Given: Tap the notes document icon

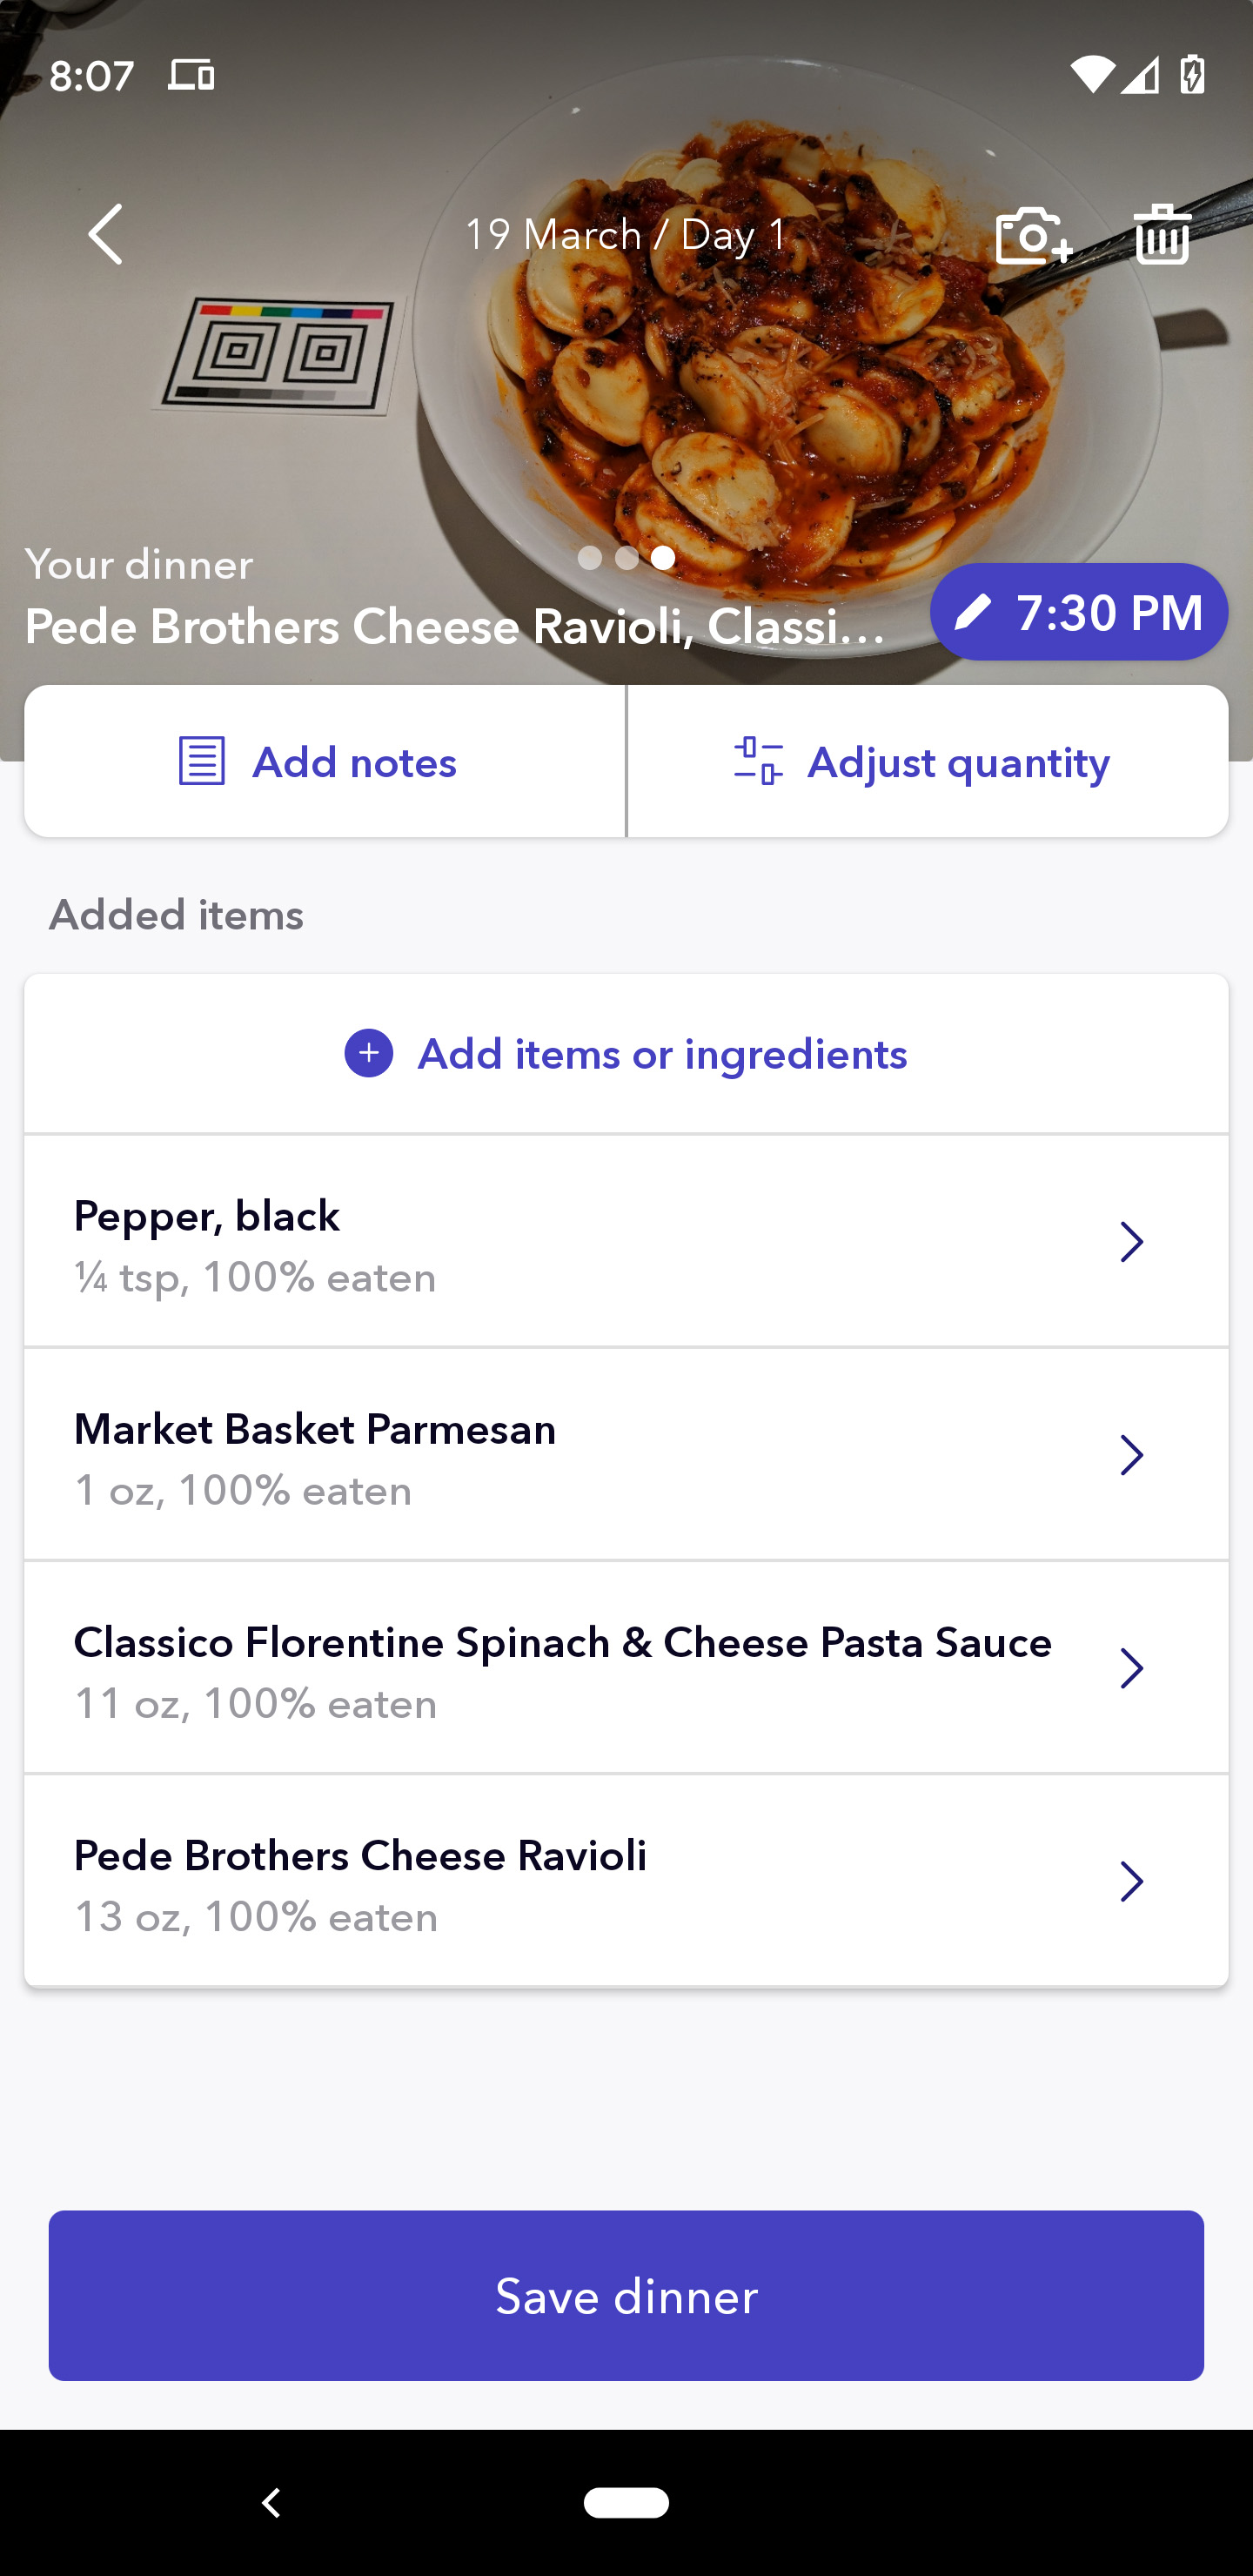Looking at the screenshot, I should 201,762.
